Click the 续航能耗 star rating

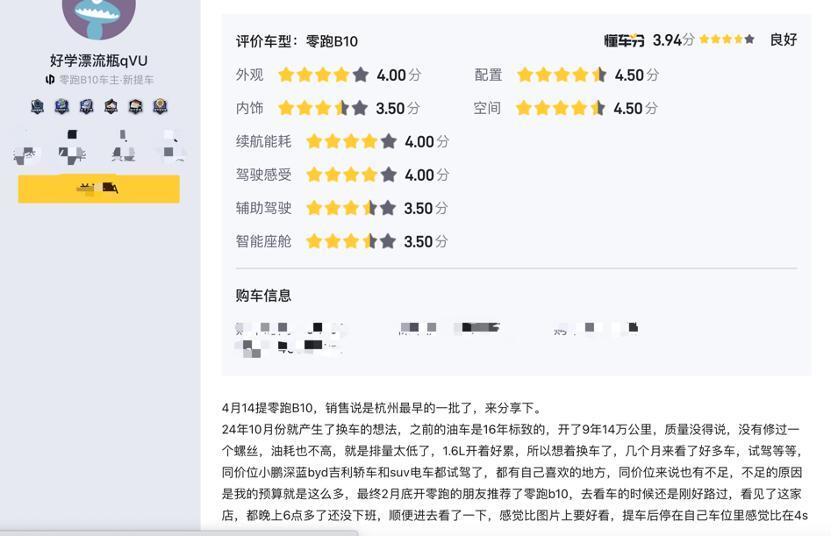coord(351,142)
